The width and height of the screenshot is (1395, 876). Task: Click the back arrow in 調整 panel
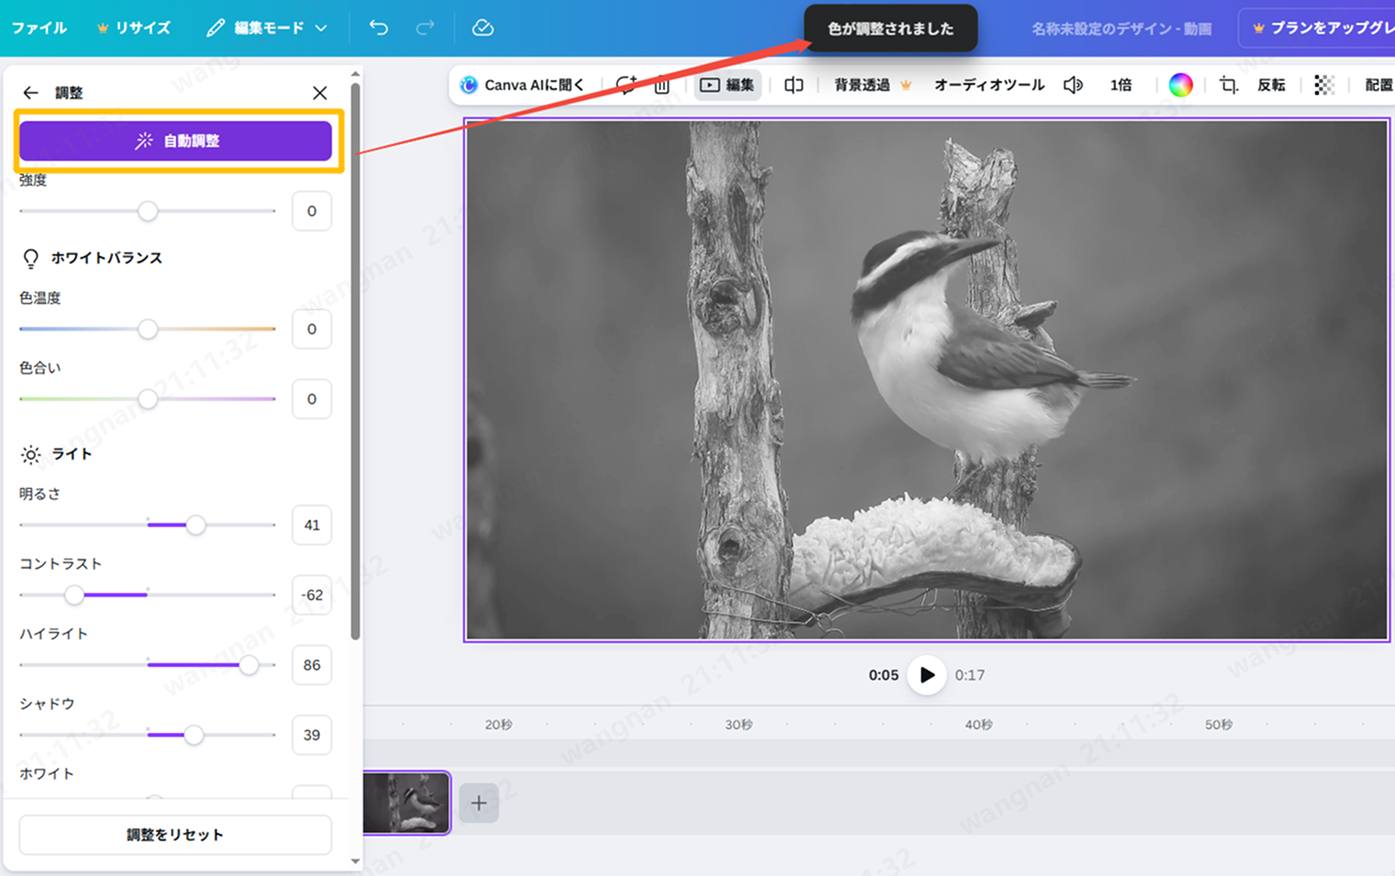tap(30, 92)
